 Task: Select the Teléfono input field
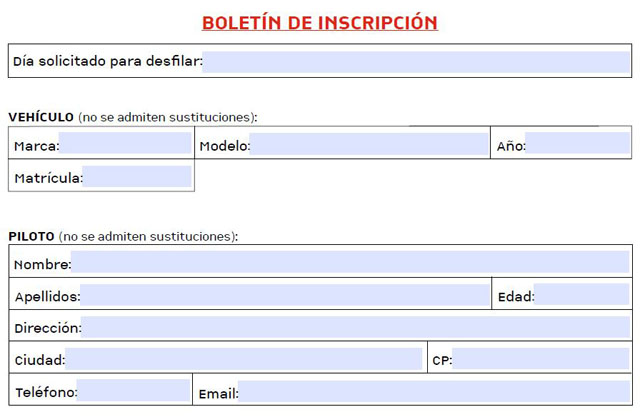134,391
